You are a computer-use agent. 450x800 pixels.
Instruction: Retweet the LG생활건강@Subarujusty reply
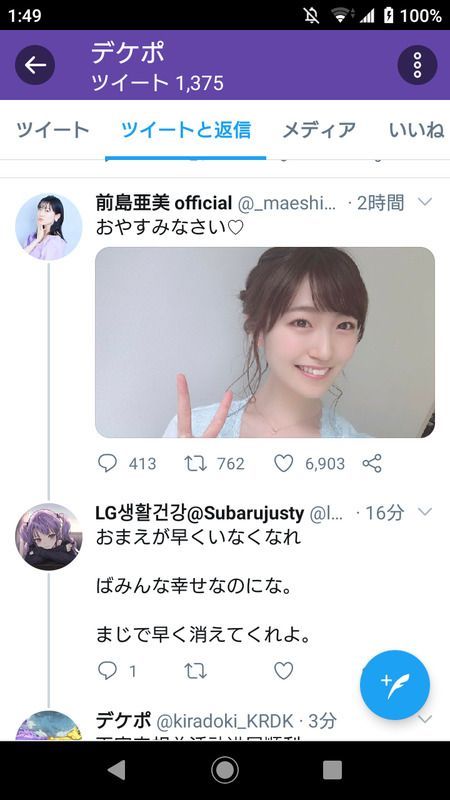point(195,670)
